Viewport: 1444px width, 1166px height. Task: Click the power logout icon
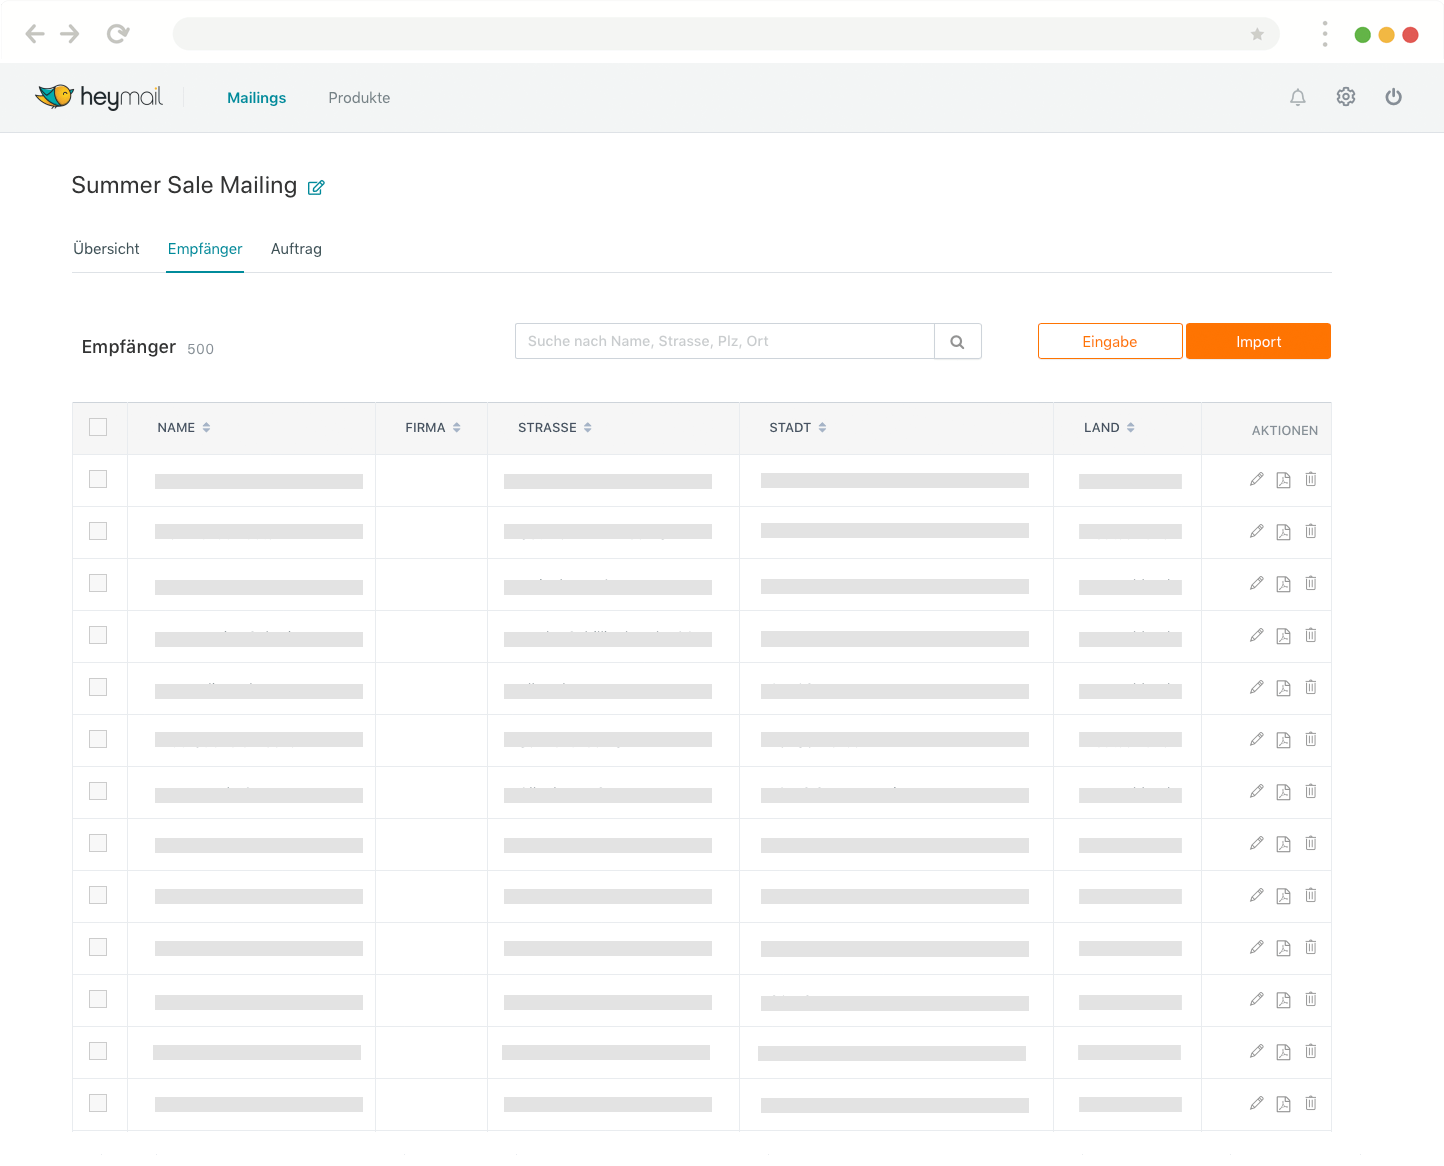(x=1393, y=97)
